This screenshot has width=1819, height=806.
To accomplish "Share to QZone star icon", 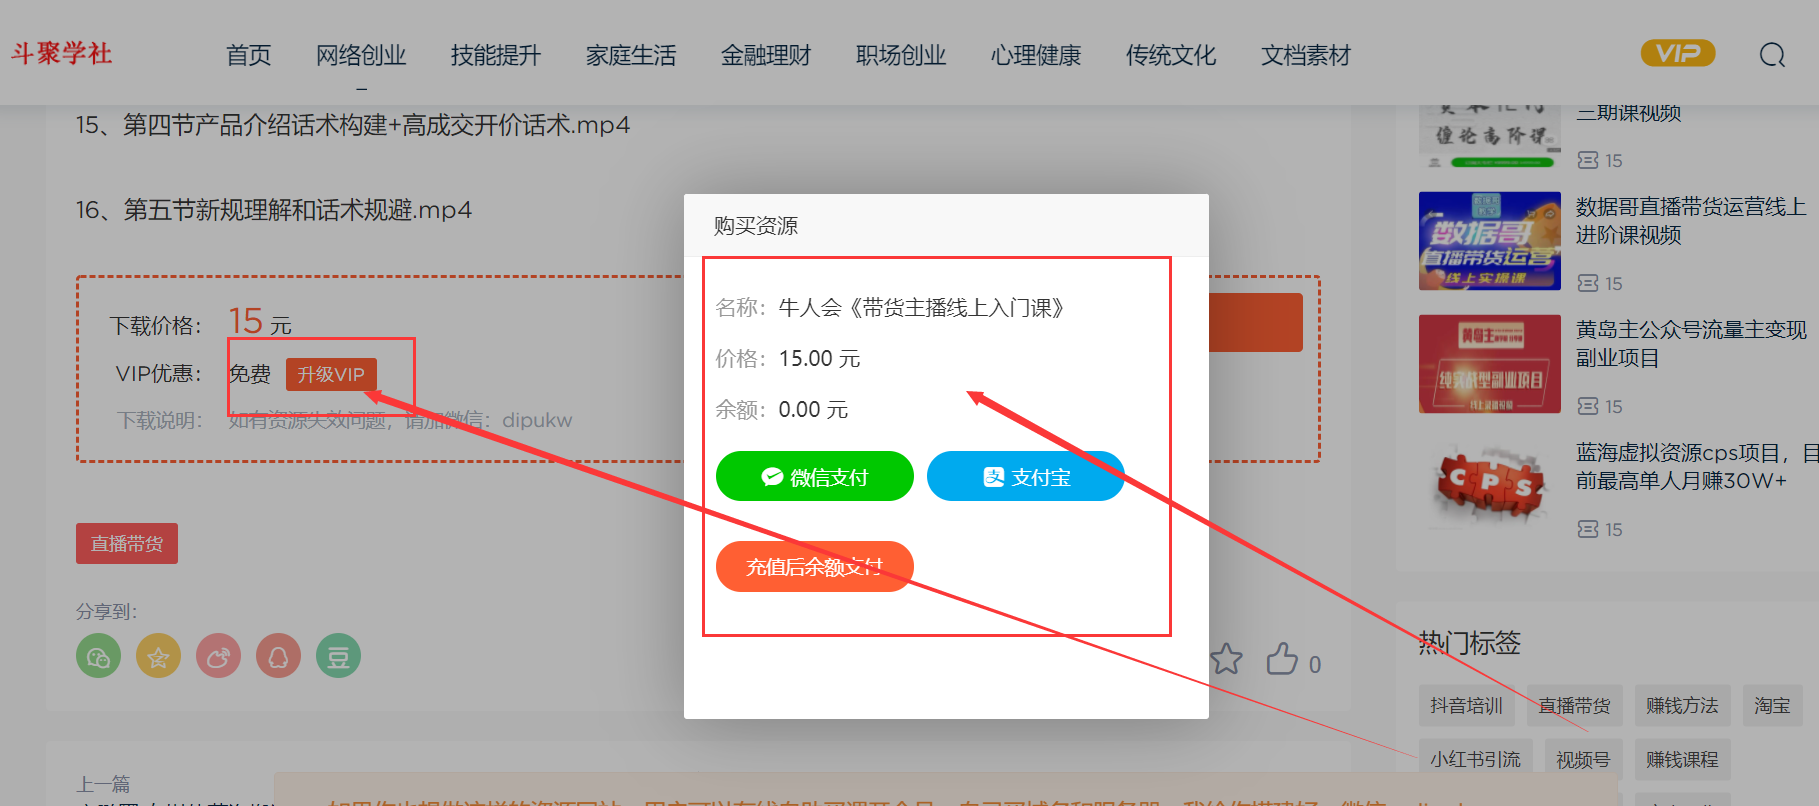I will (x=158, y=657).
